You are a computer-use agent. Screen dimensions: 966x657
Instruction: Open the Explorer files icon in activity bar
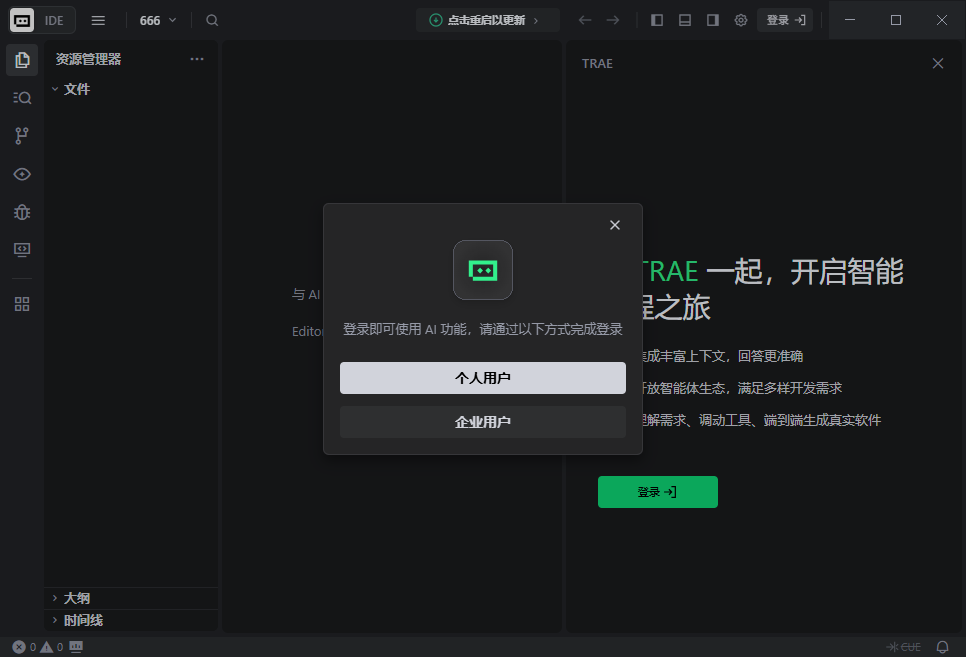(22, 60)
